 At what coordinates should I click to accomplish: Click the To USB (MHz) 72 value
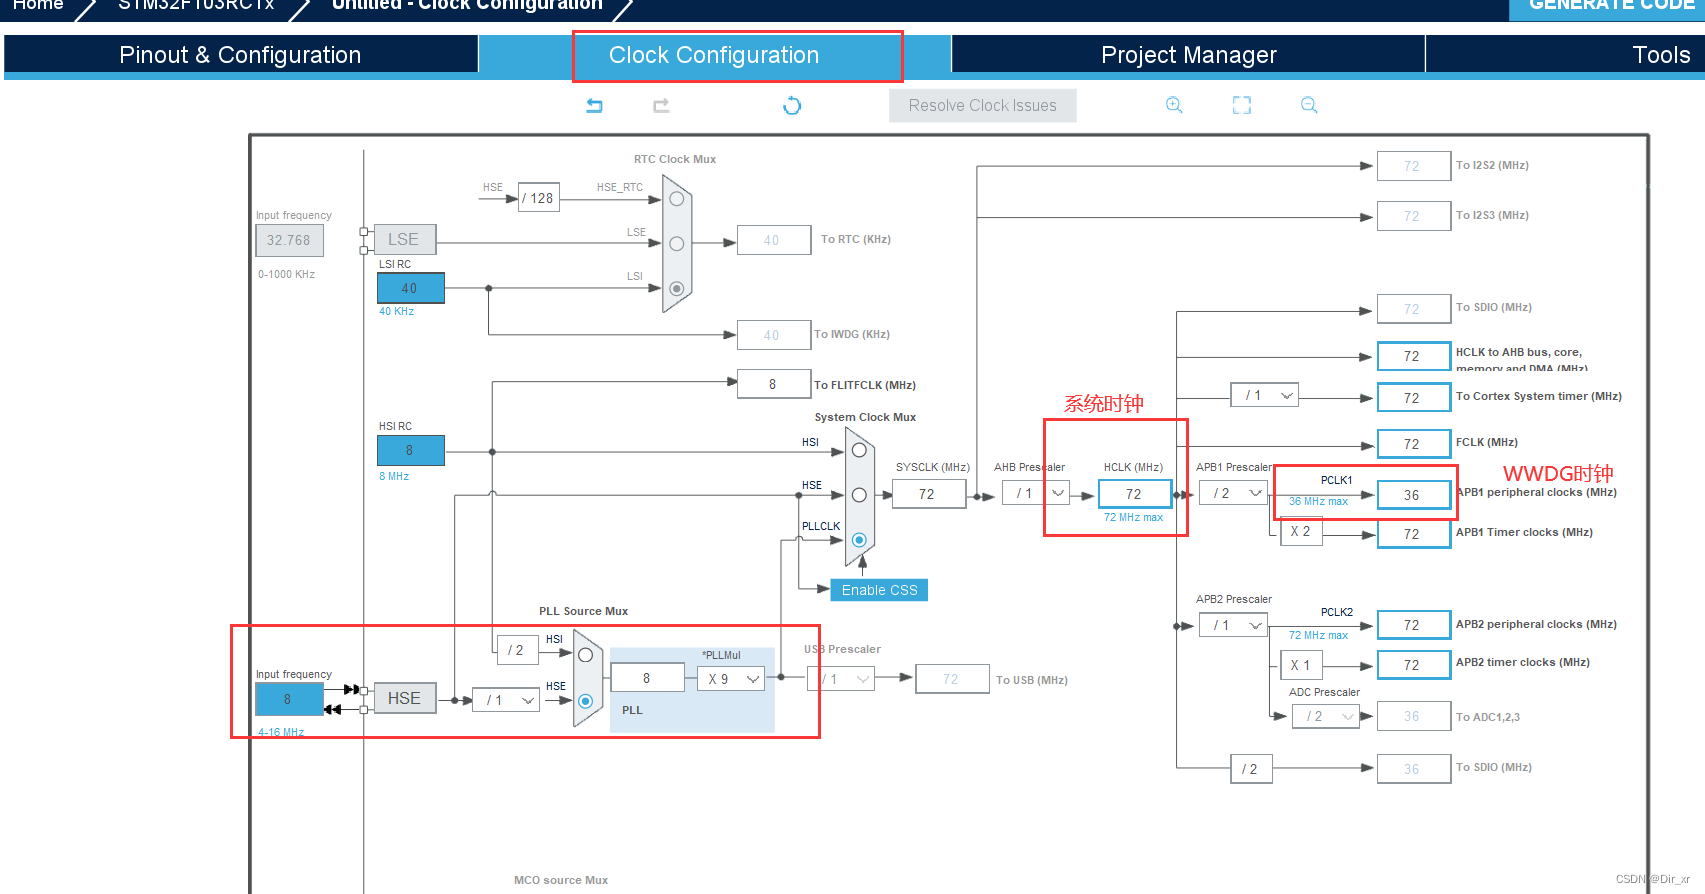[952, 679]
